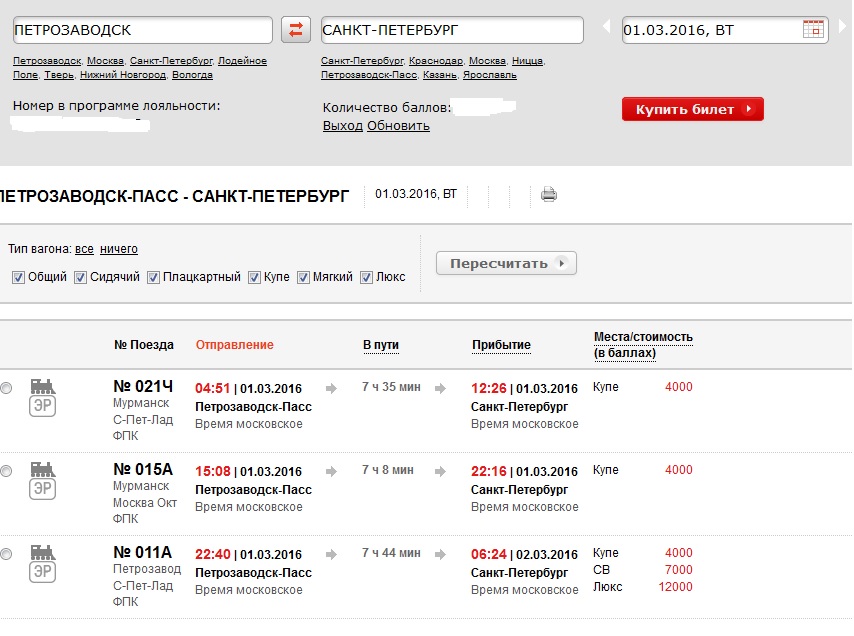The width and height of the screenshot is (854, 636).
Task: Click the departure station input field
Action: 142,30
